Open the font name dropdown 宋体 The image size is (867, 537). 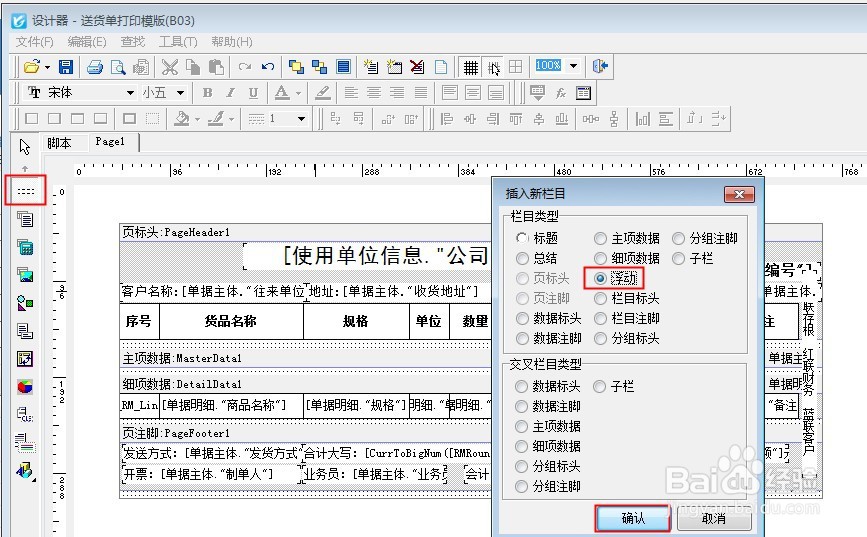tap(130, 93)
